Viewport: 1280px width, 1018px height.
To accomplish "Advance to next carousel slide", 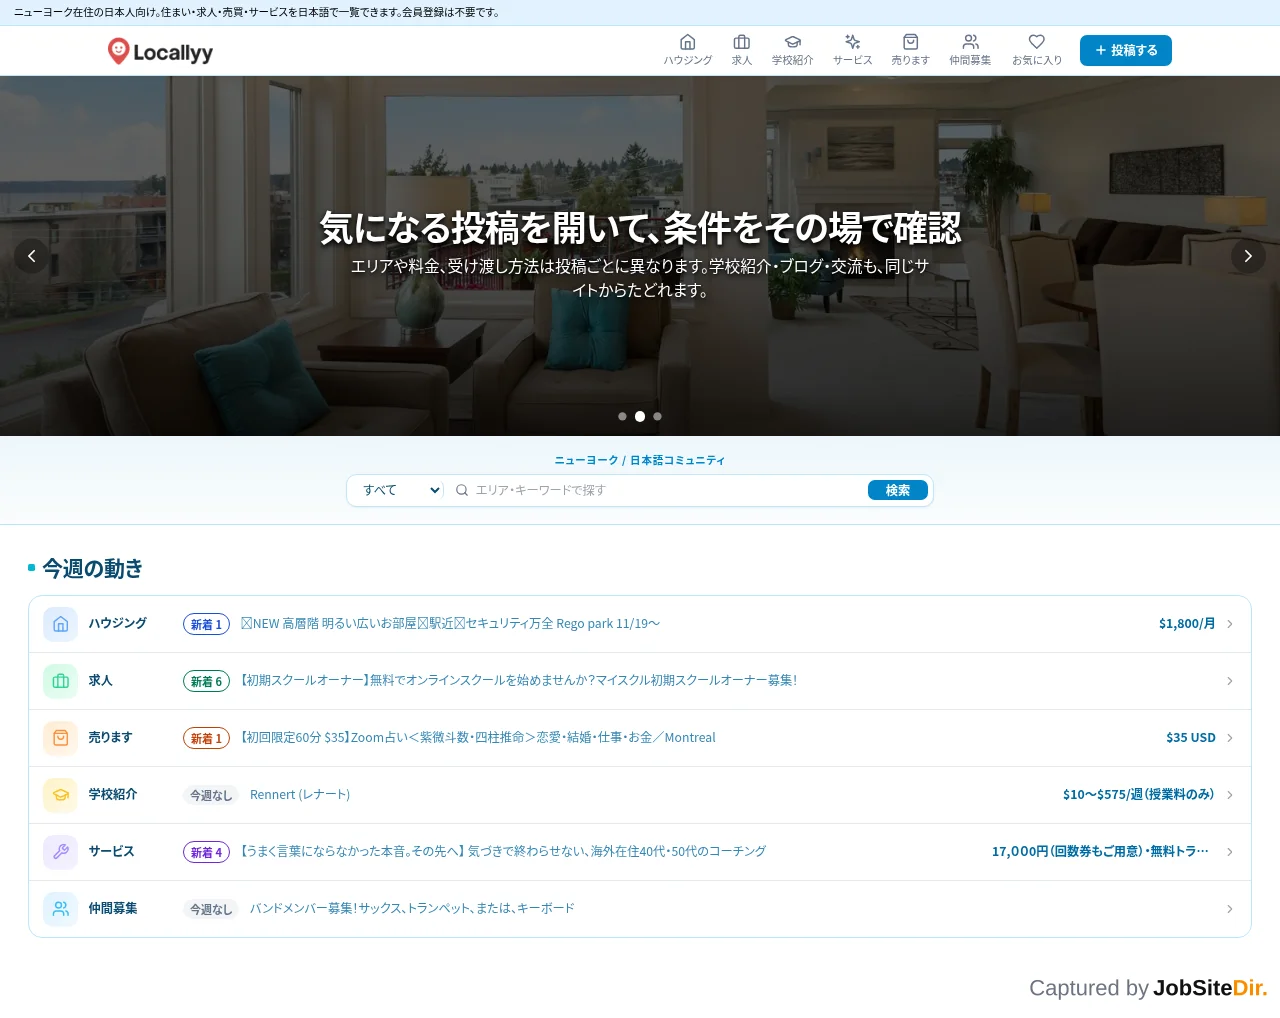I will pyautogui.click(x=1248, y=256).
